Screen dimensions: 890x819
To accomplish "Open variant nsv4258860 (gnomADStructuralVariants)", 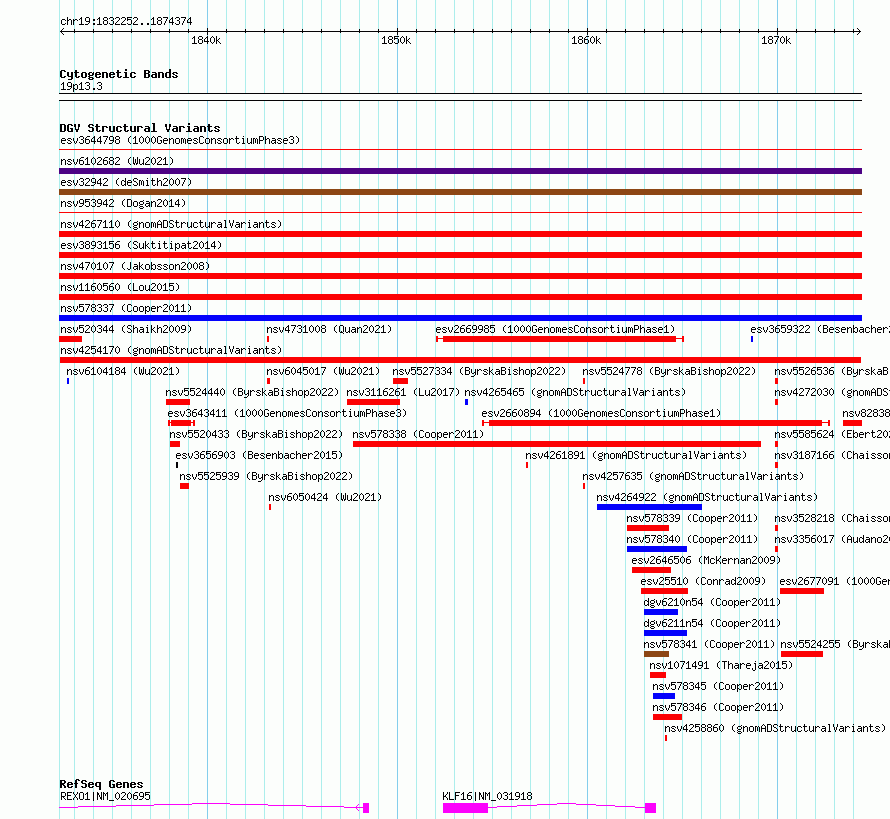I will [x=775, y=728].
